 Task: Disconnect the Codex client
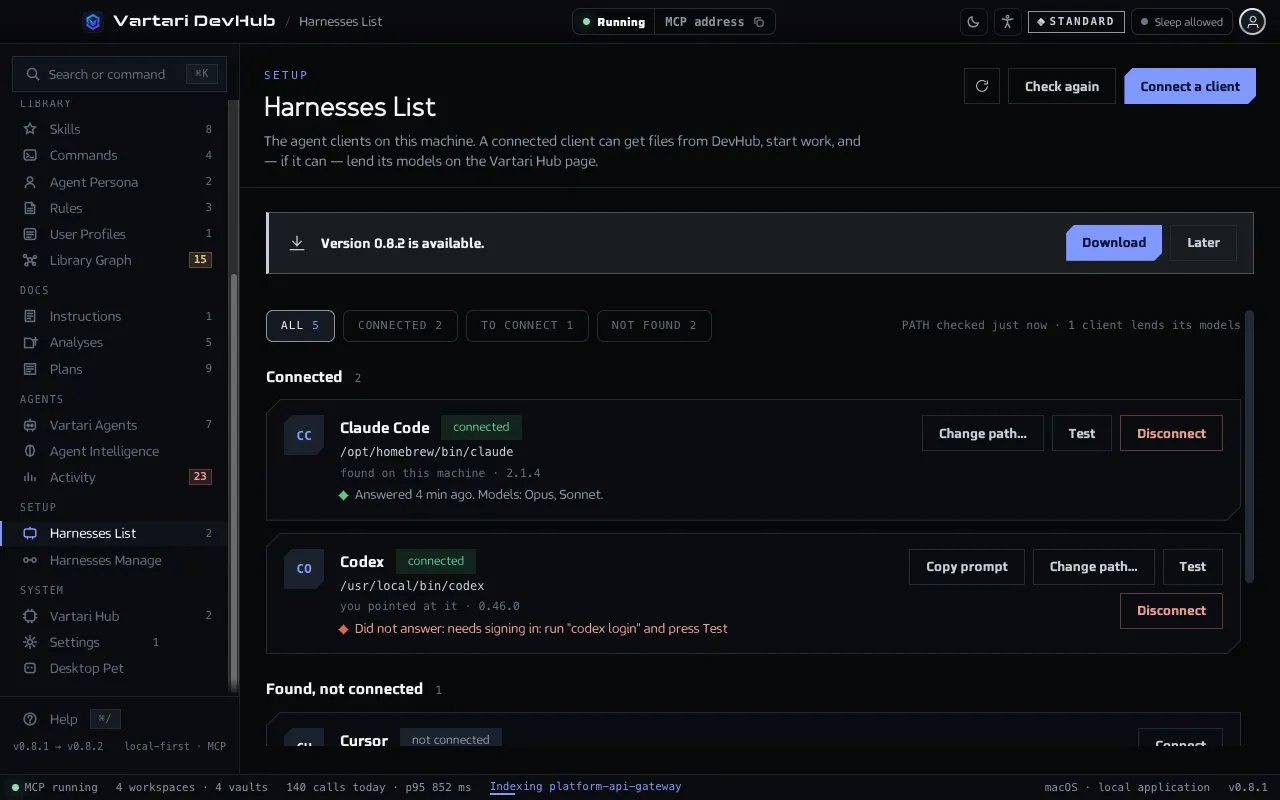click(x=1171, y=610)
